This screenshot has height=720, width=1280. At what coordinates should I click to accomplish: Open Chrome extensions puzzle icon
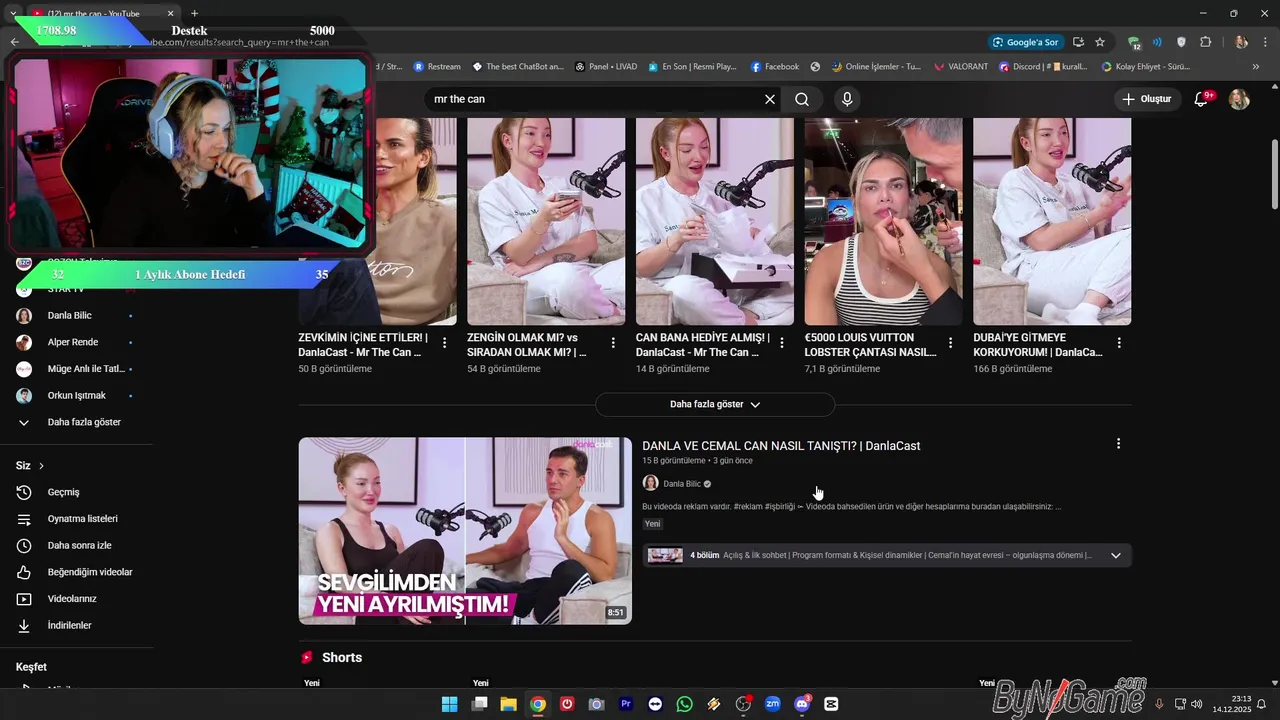1205,42
